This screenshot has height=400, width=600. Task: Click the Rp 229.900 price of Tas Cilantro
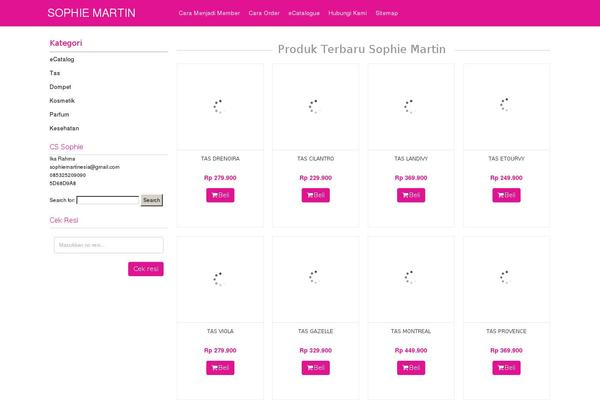coord(316,178)
